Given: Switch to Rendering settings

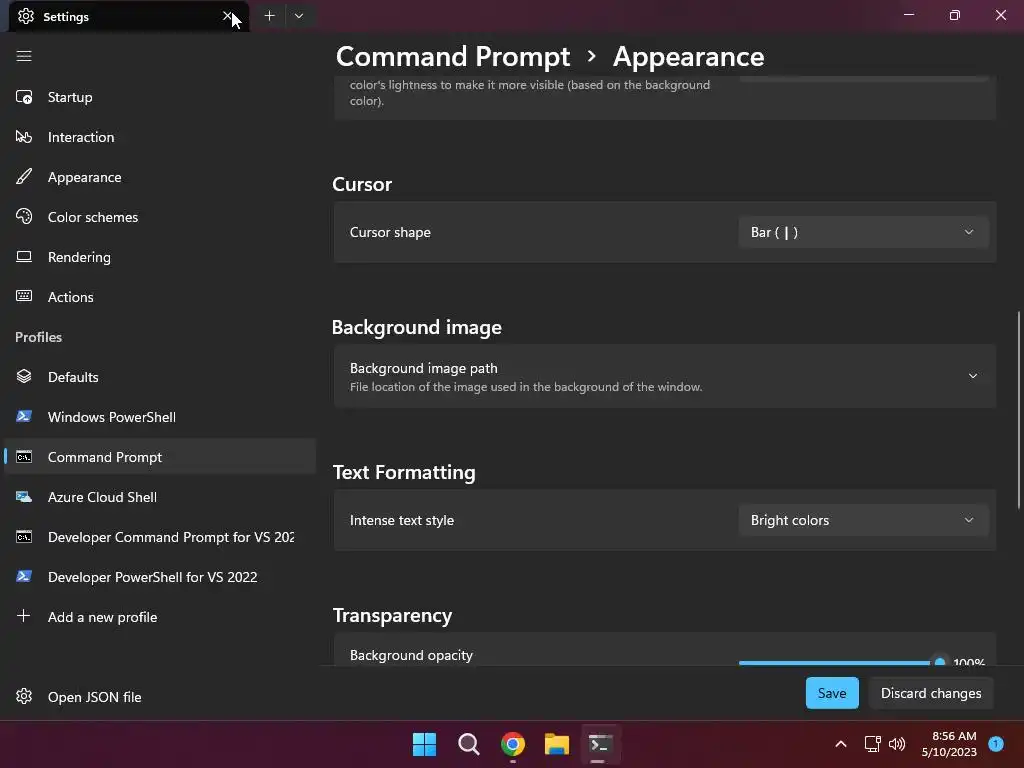Looking at the screenshot, I should click(x=160, y=257).
